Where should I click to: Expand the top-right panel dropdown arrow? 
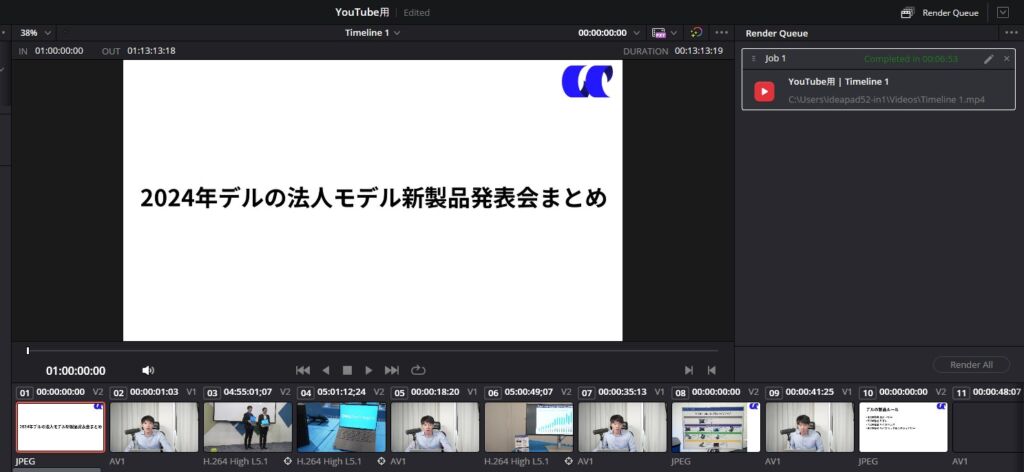(x=1002, y=12)
